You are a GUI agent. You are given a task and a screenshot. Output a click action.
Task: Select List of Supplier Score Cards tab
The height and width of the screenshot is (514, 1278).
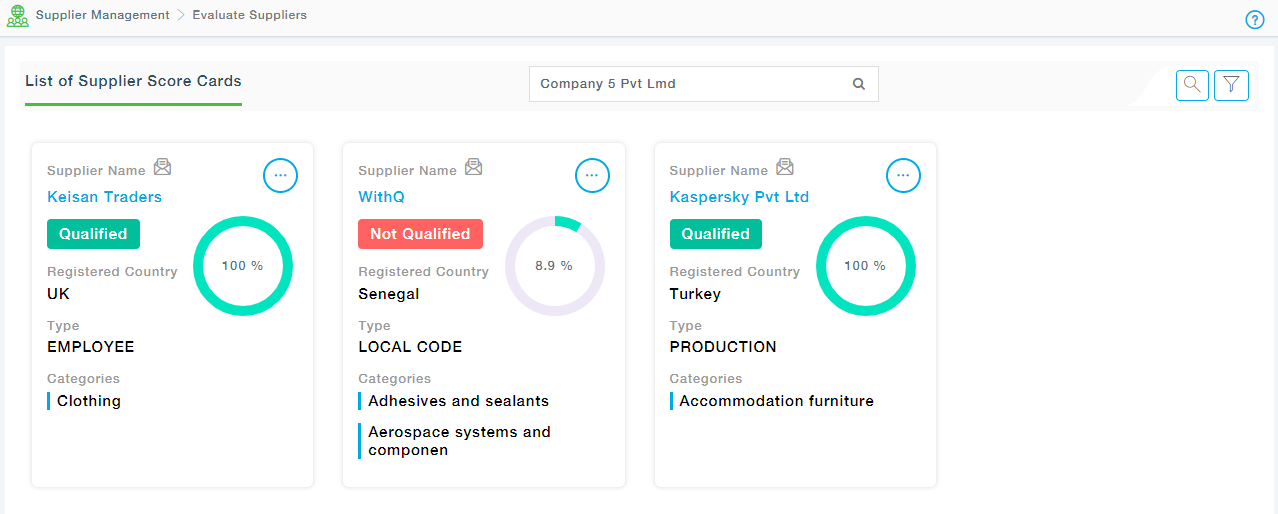[133, 82]
